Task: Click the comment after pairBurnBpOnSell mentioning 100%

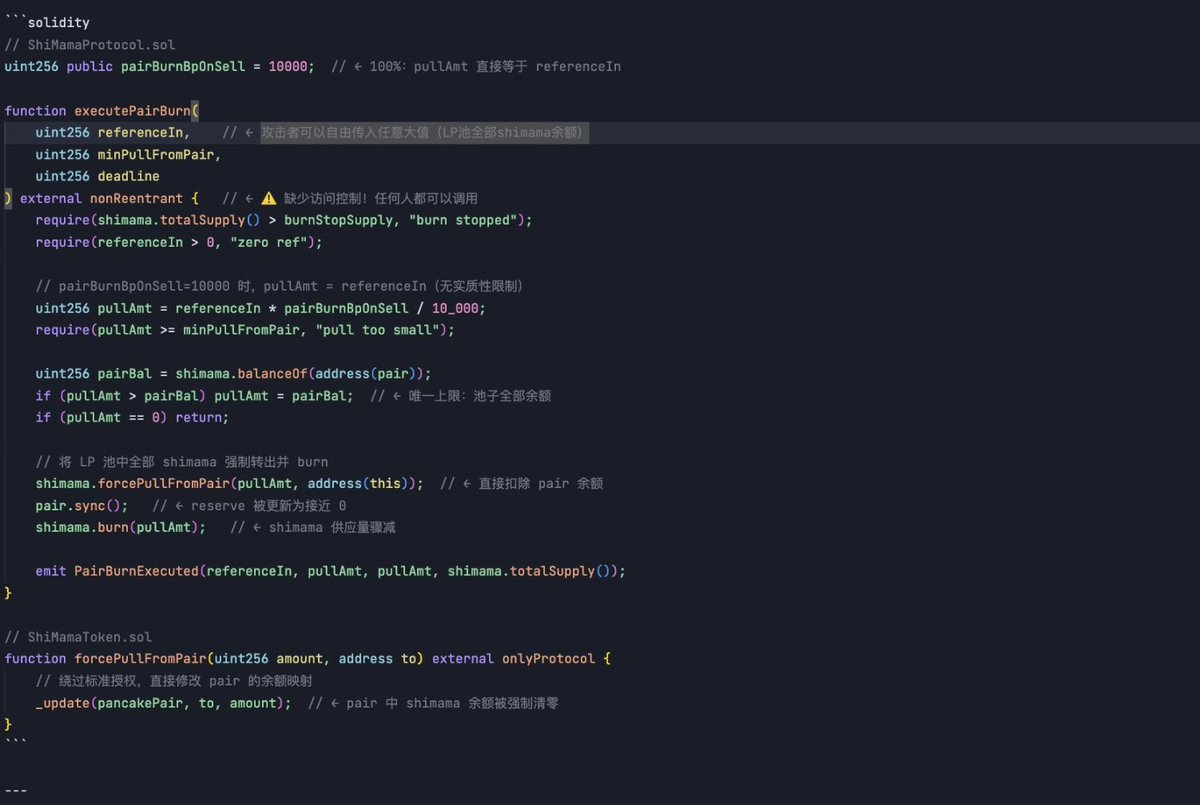Action: point(476,67)
